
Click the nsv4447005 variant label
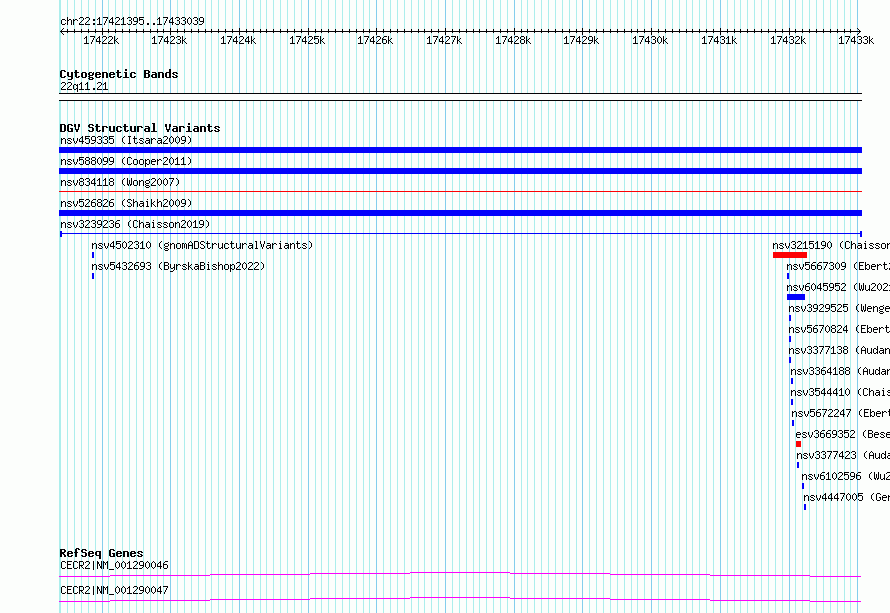(x=846, y=497)
